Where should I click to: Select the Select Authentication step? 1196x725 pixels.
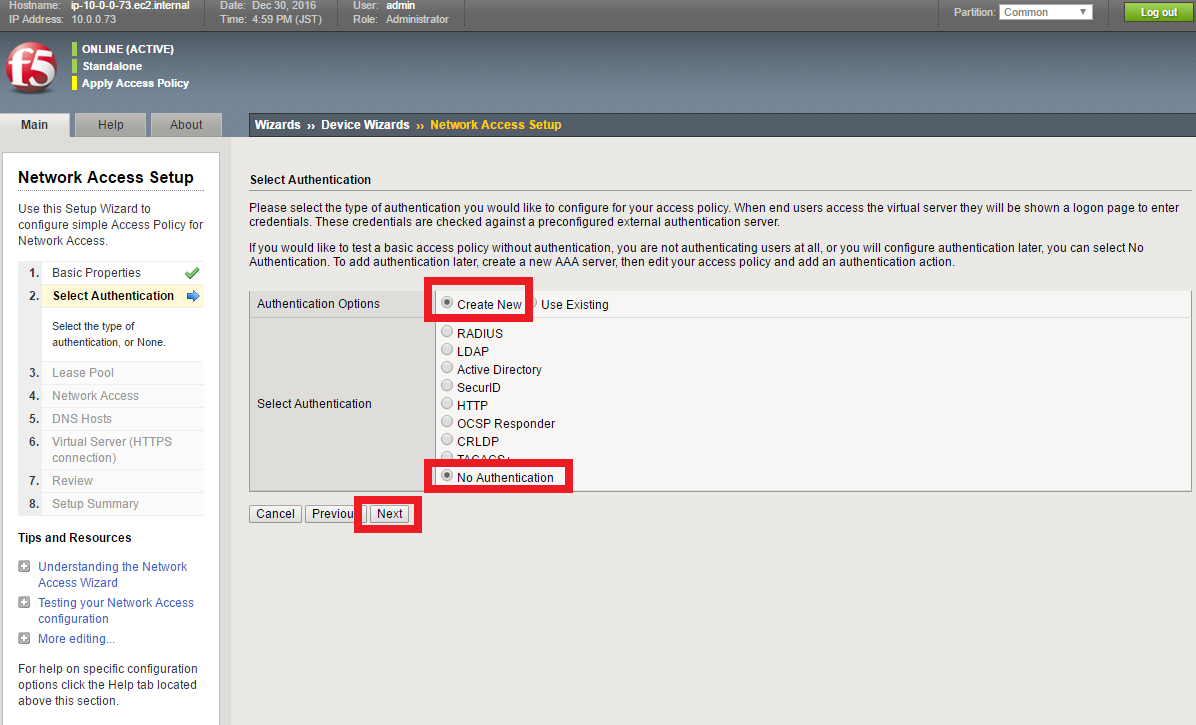[111, 296]
